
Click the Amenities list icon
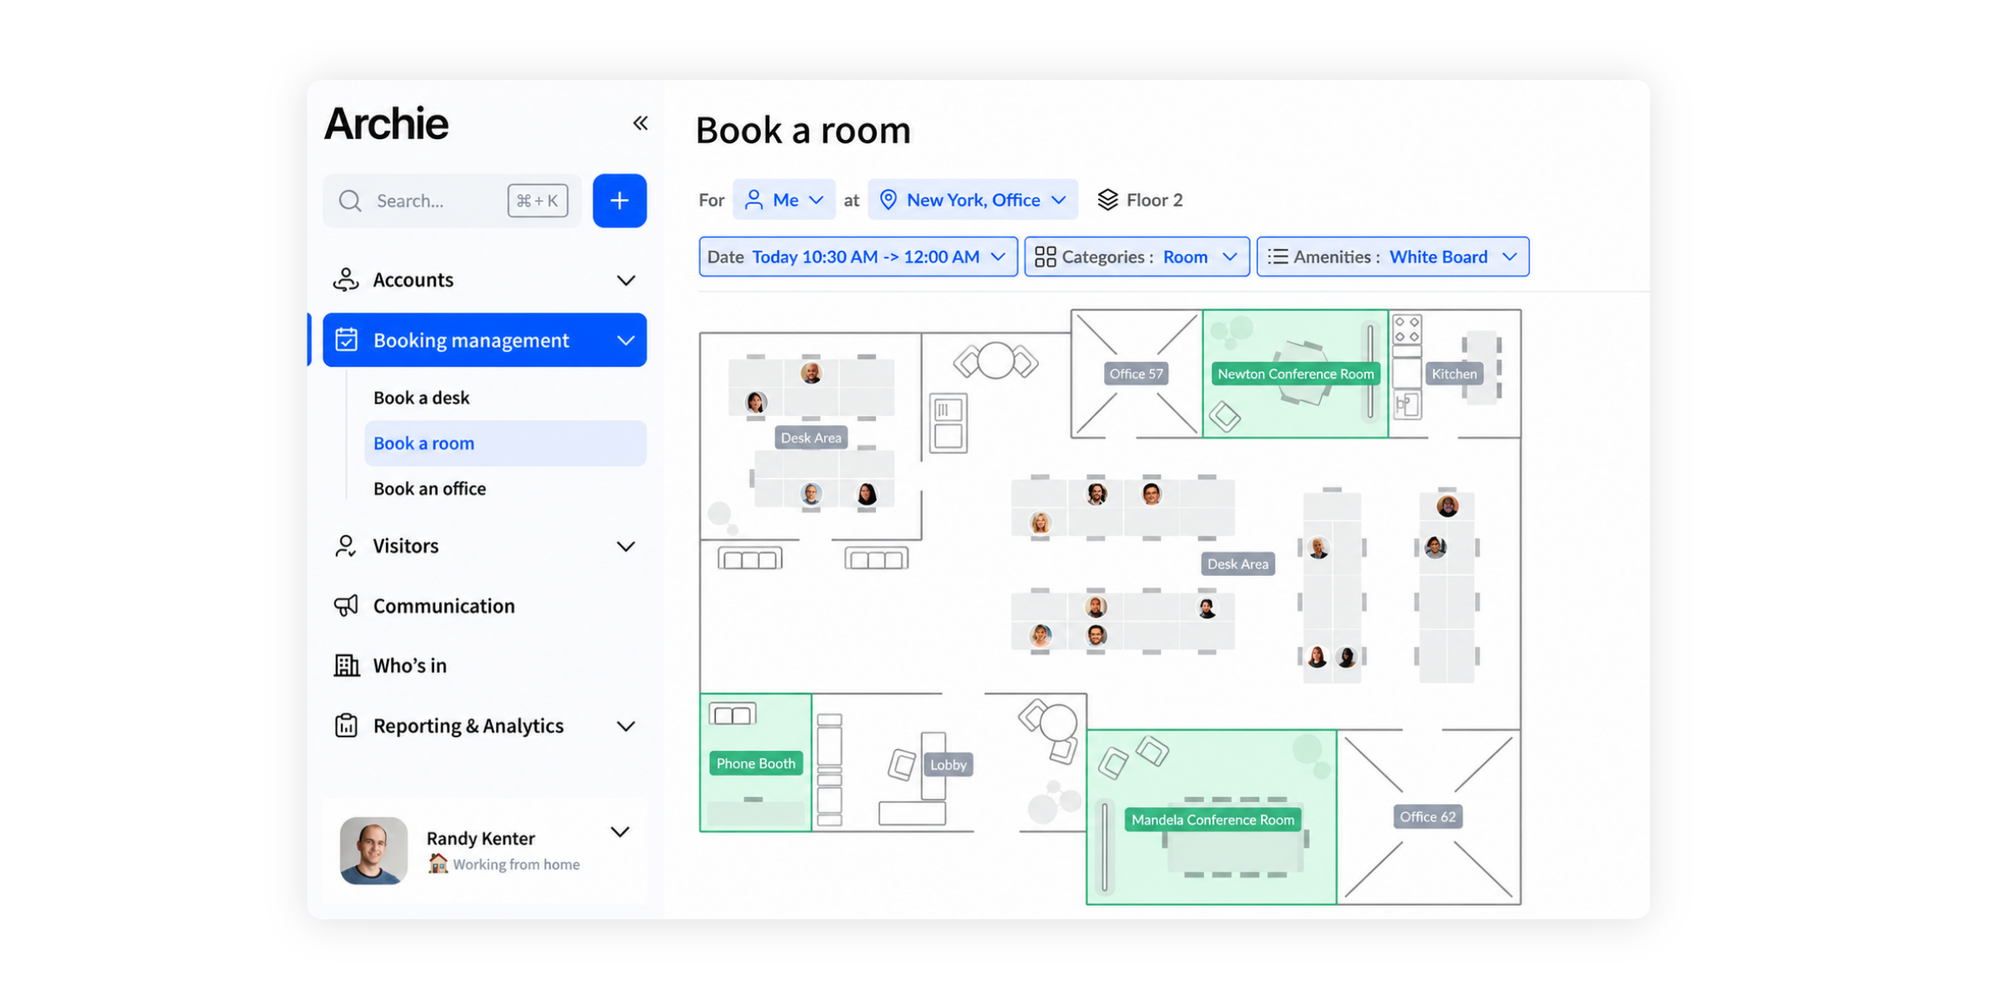[x=1277, y=257]
